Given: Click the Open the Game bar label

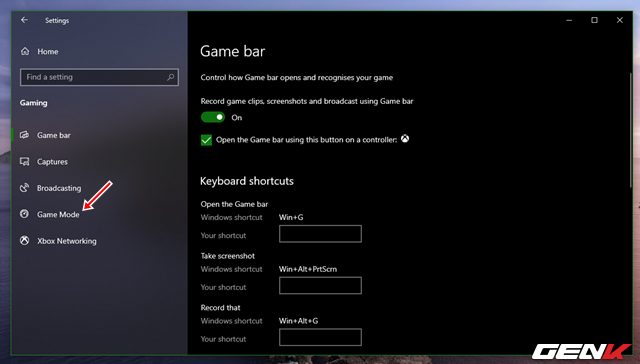Looking at the screenshot, I should pyautogui.click(x=234, y=204).
